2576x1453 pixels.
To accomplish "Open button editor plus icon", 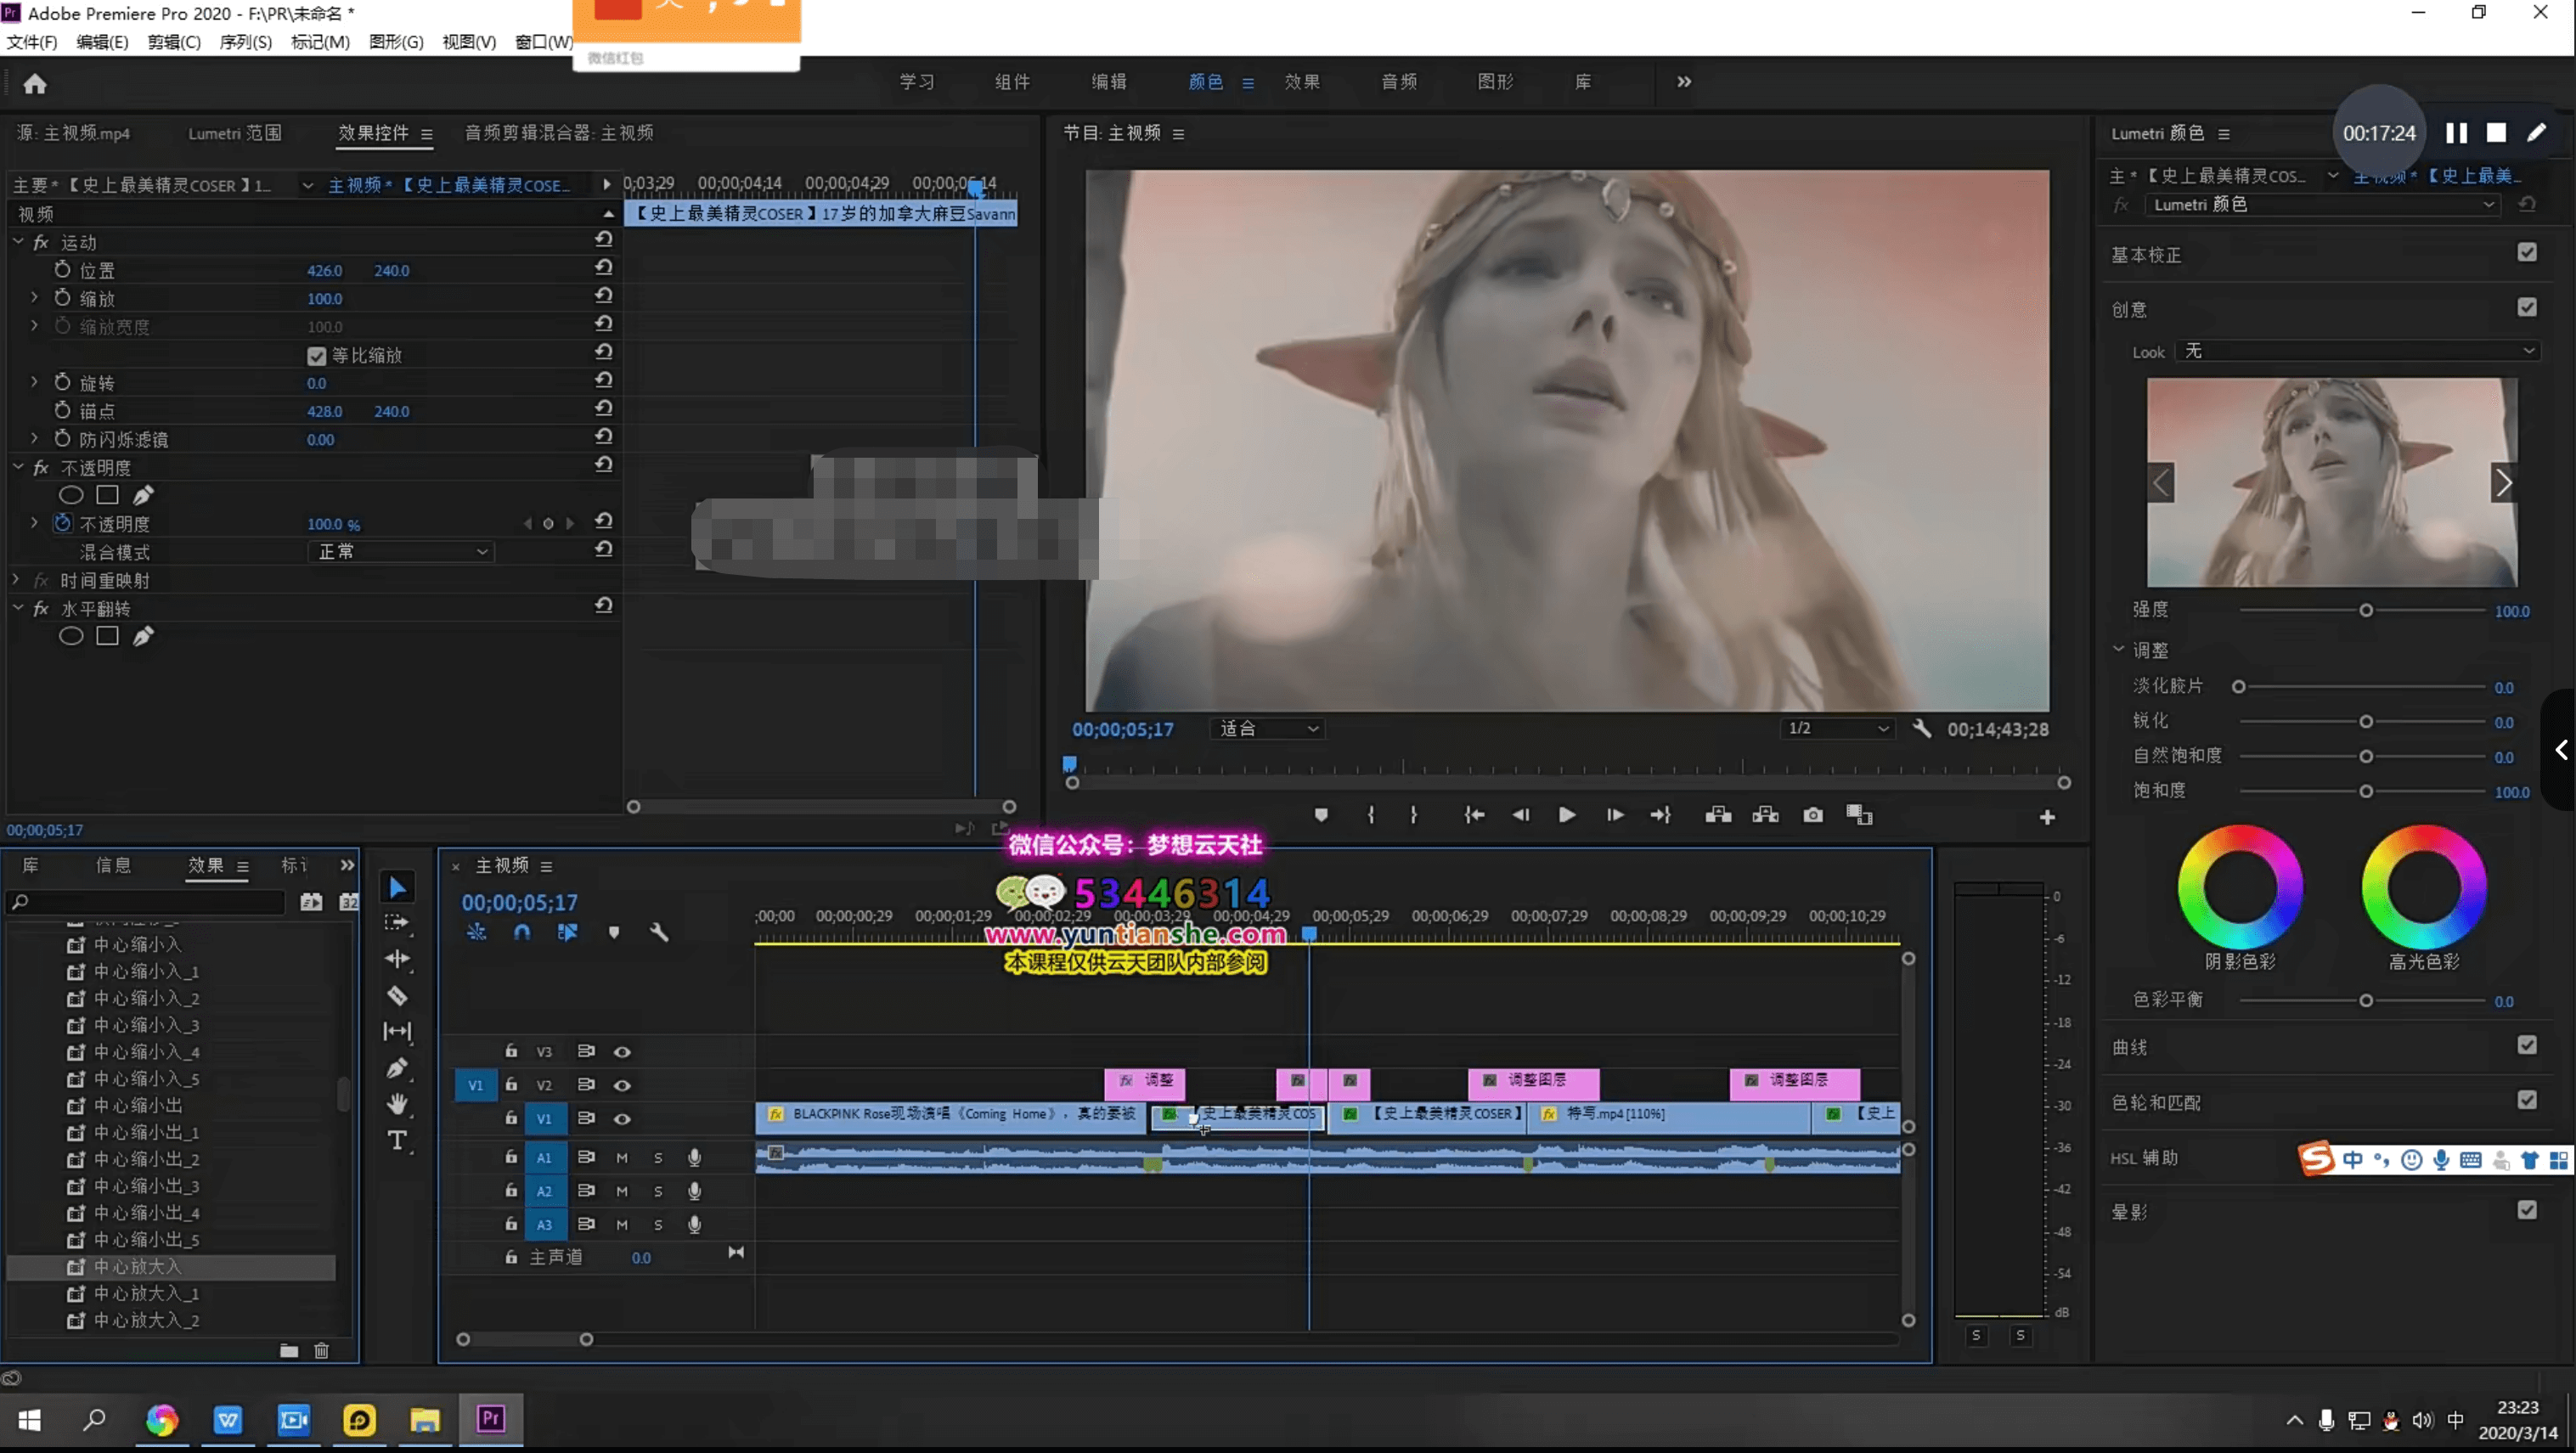I will [x=2047, y=818].
